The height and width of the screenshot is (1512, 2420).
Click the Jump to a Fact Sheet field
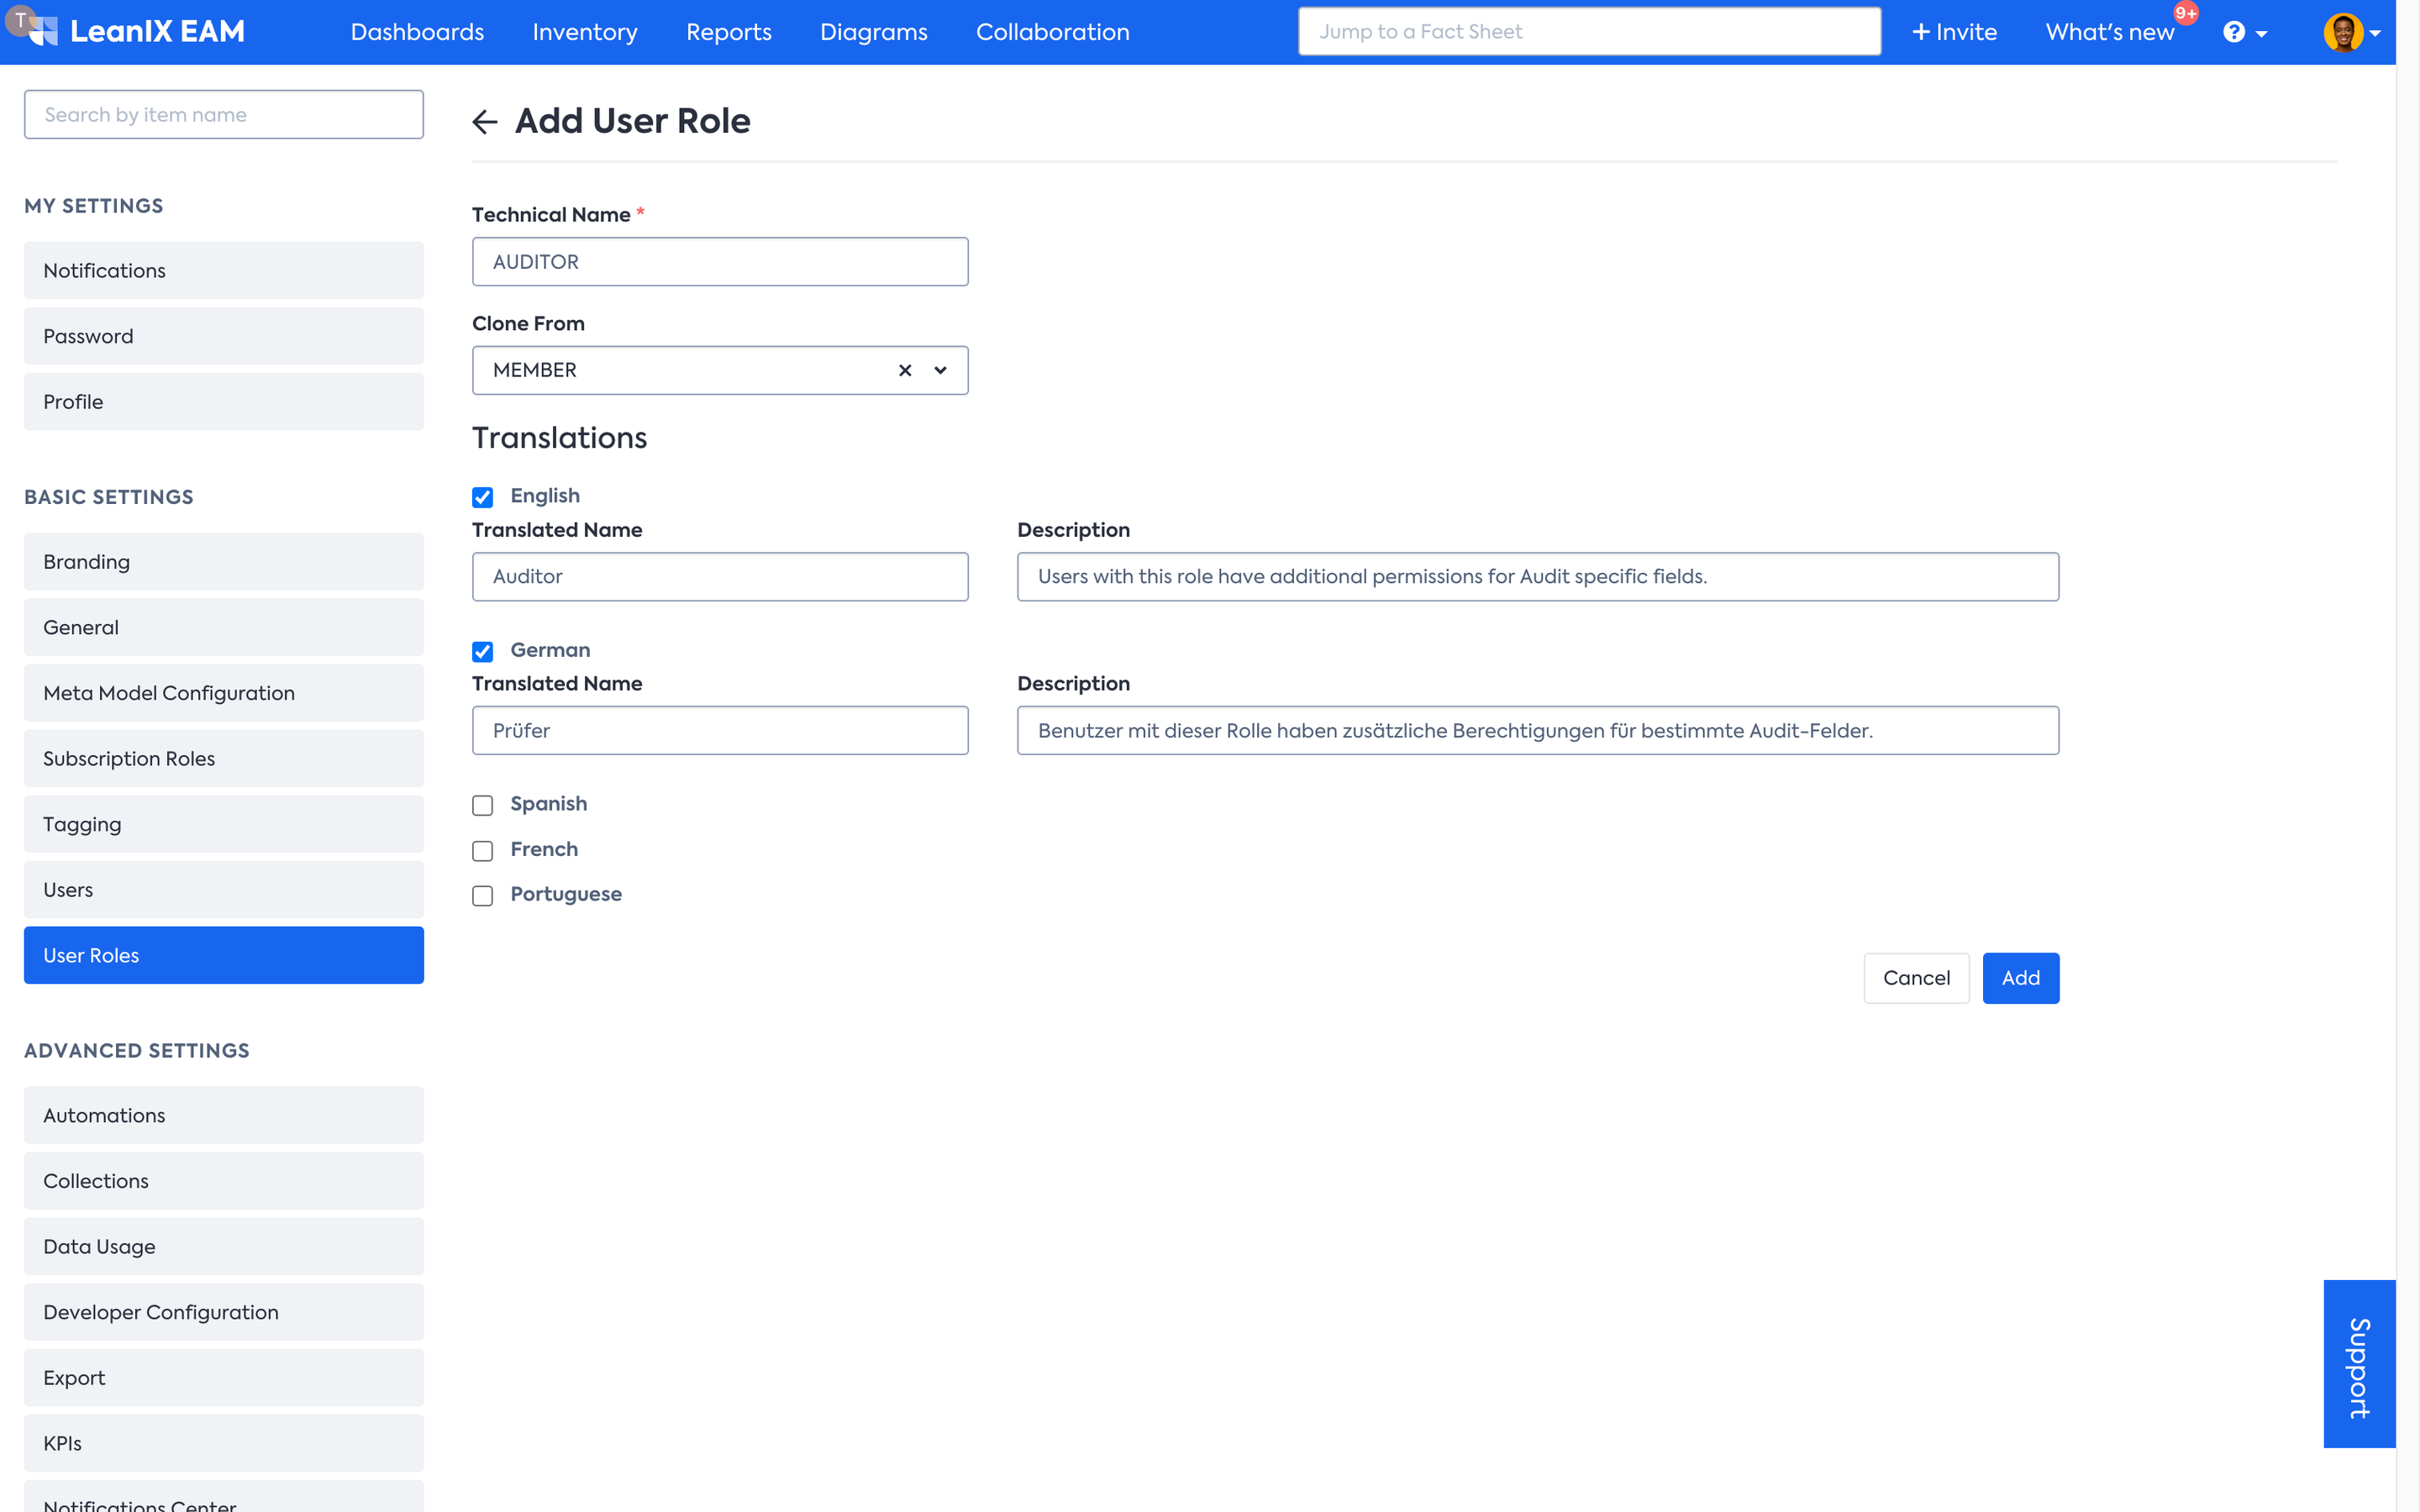(x=1588, y=32)
